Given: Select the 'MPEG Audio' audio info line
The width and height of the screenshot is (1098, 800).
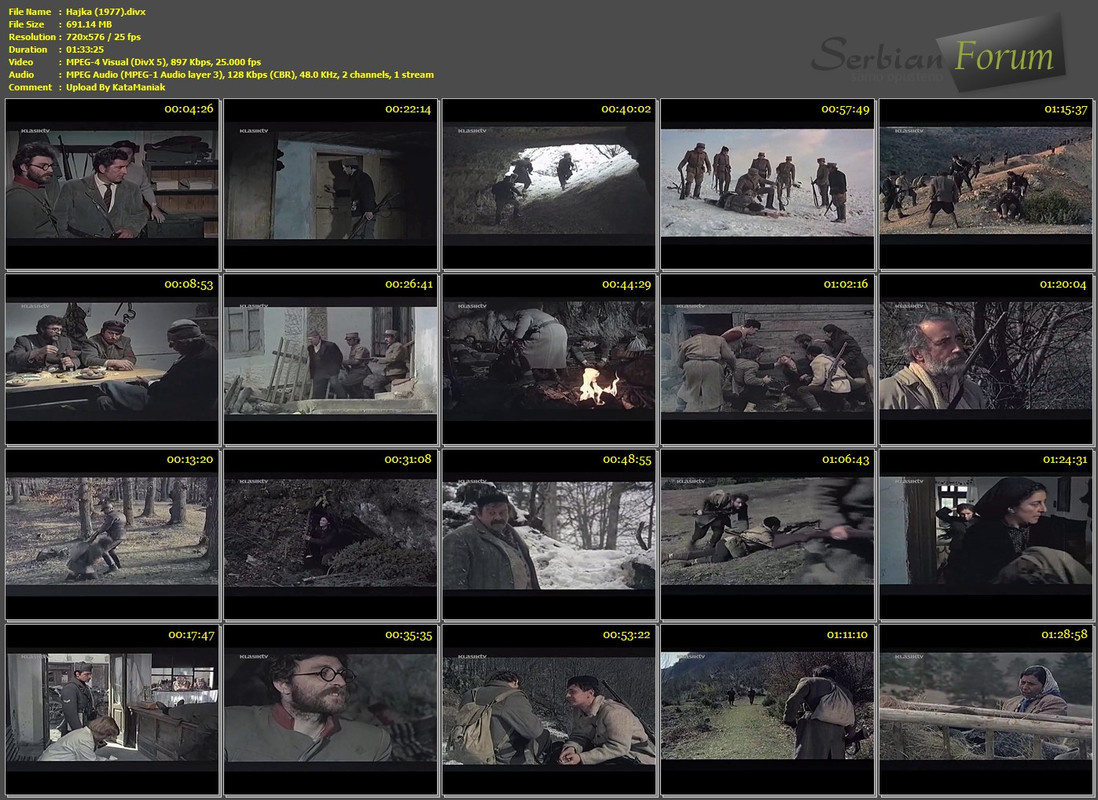Looking at the screenshot, I should (x=250, y=75).
